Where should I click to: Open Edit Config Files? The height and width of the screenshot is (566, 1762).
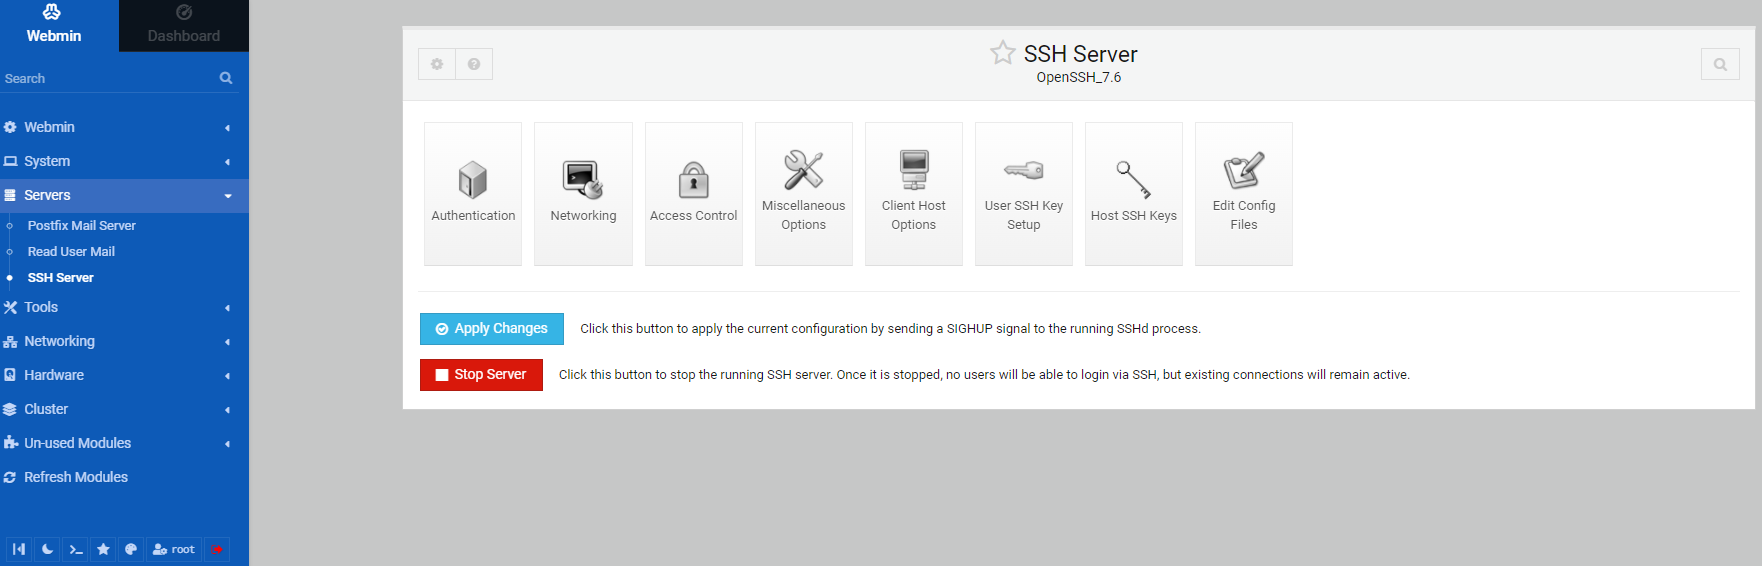pos(1243,193)
